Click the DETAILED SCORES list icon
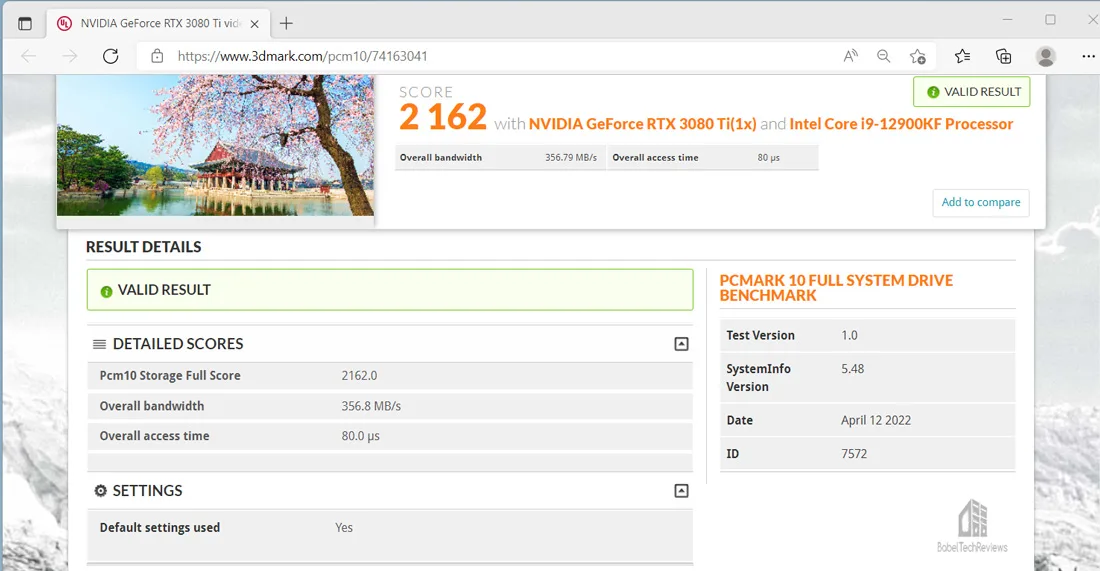This screenshot has width=1100, height=571. coord(100,344)
